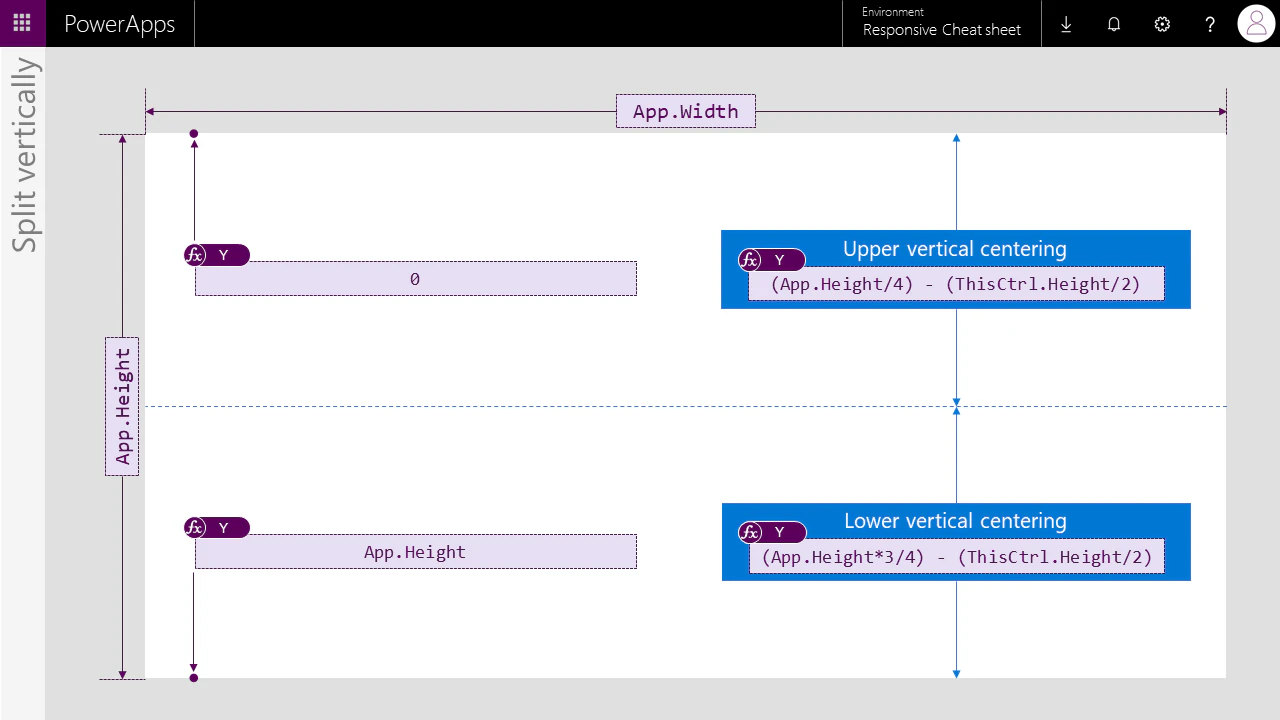The width and height of the screenshot is (1280, 720).
Task: Click the Lower vertical centering title
Action: (955, 521)
